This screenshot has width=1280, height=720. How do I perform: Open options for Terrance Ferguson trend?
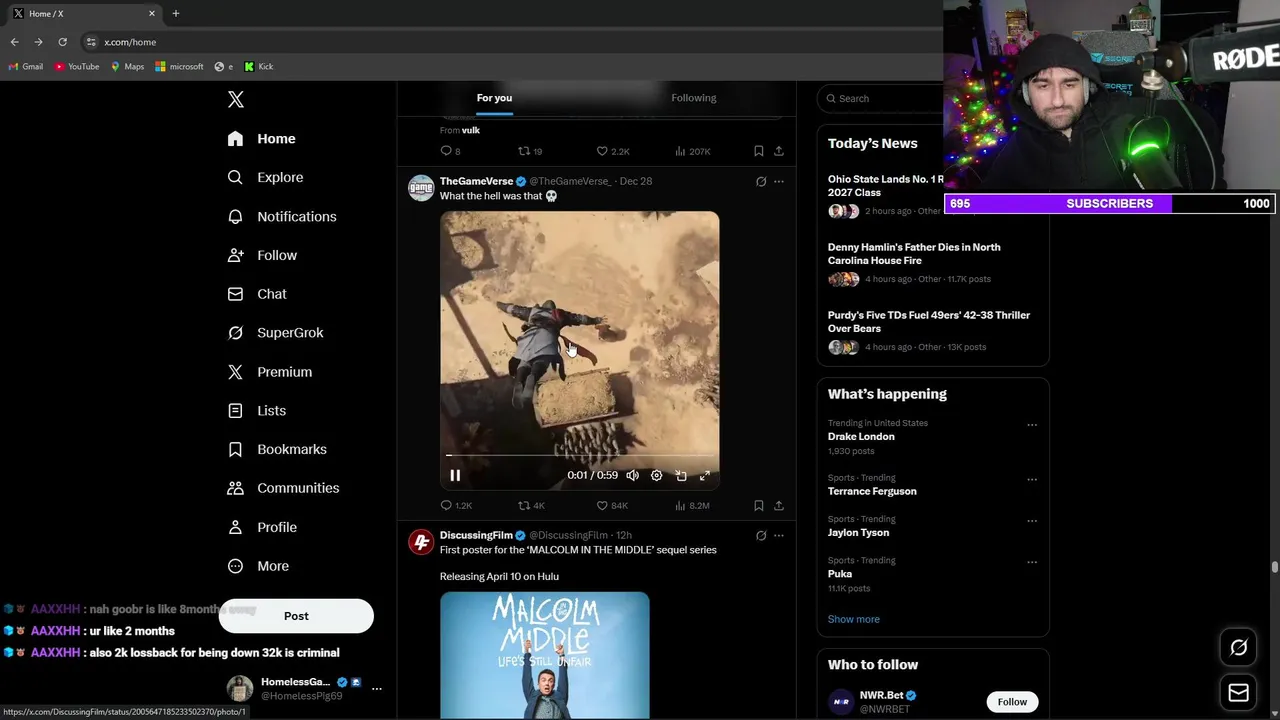pos(1032,480)
